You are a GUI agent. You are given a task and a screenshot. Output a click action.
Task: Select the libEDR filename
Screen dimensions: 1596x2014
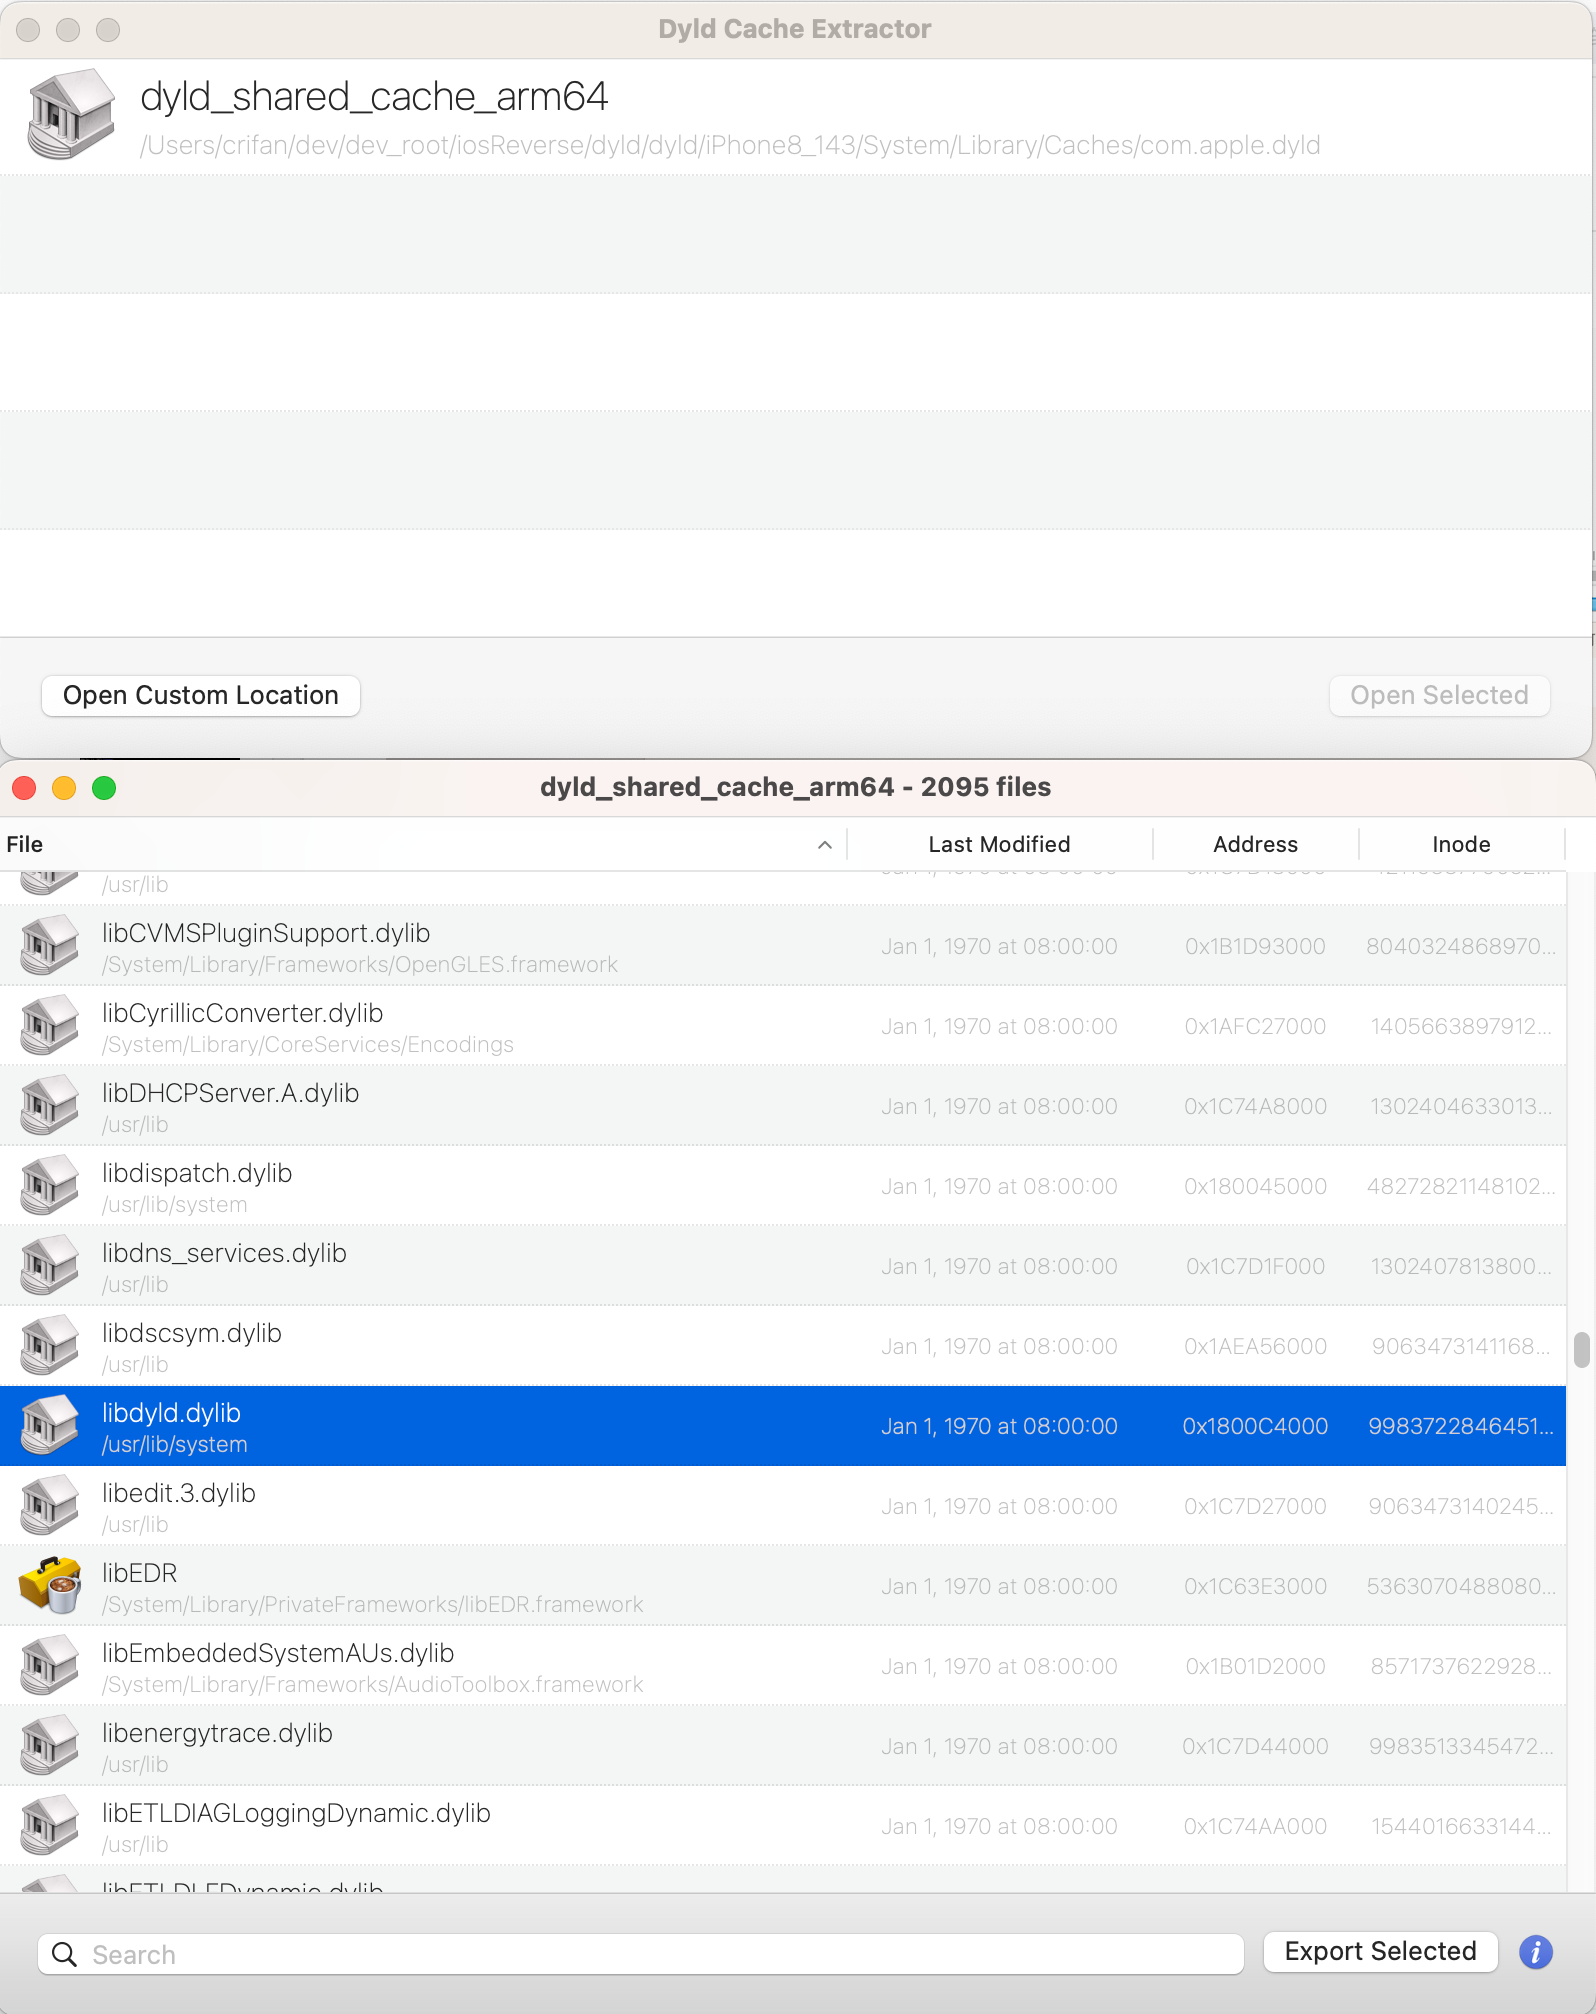point(140,1573)
